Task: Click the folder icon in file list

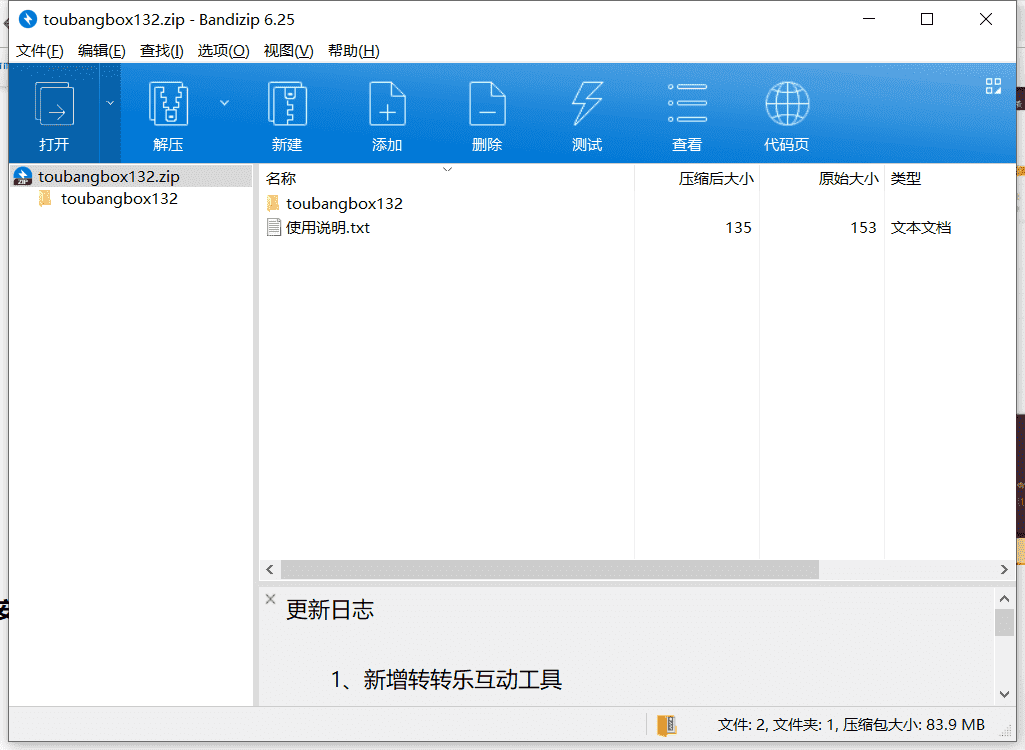Action: coord(273,203)
